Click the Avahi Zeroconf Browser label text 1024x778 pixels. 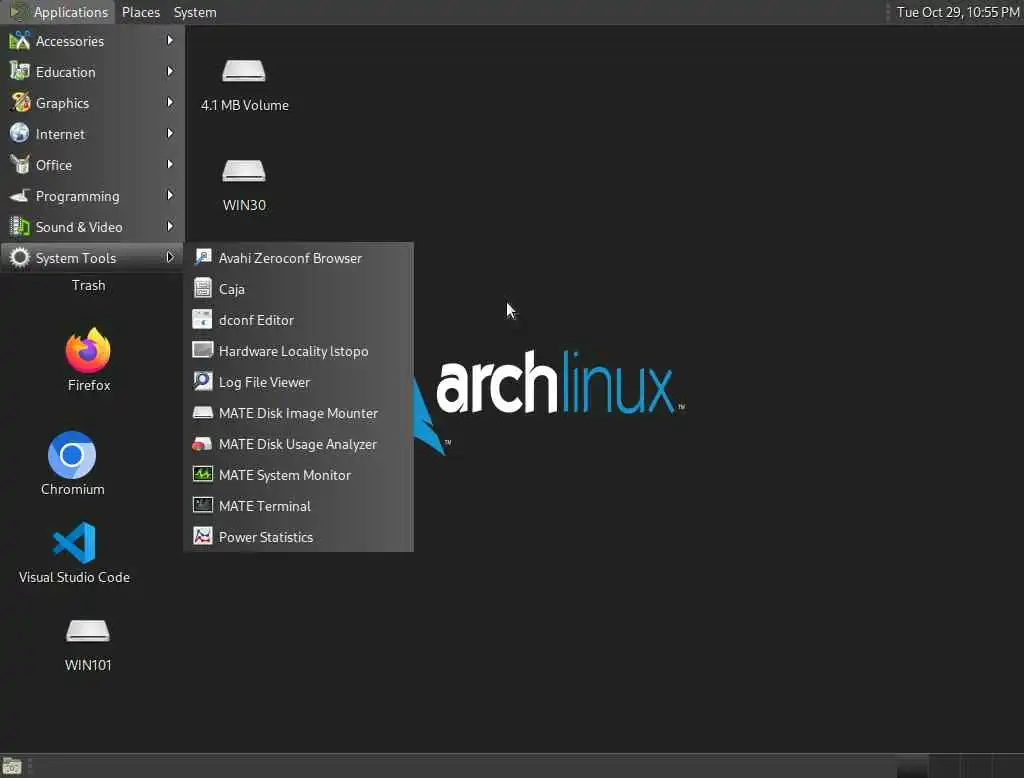[x=290, y=258]
